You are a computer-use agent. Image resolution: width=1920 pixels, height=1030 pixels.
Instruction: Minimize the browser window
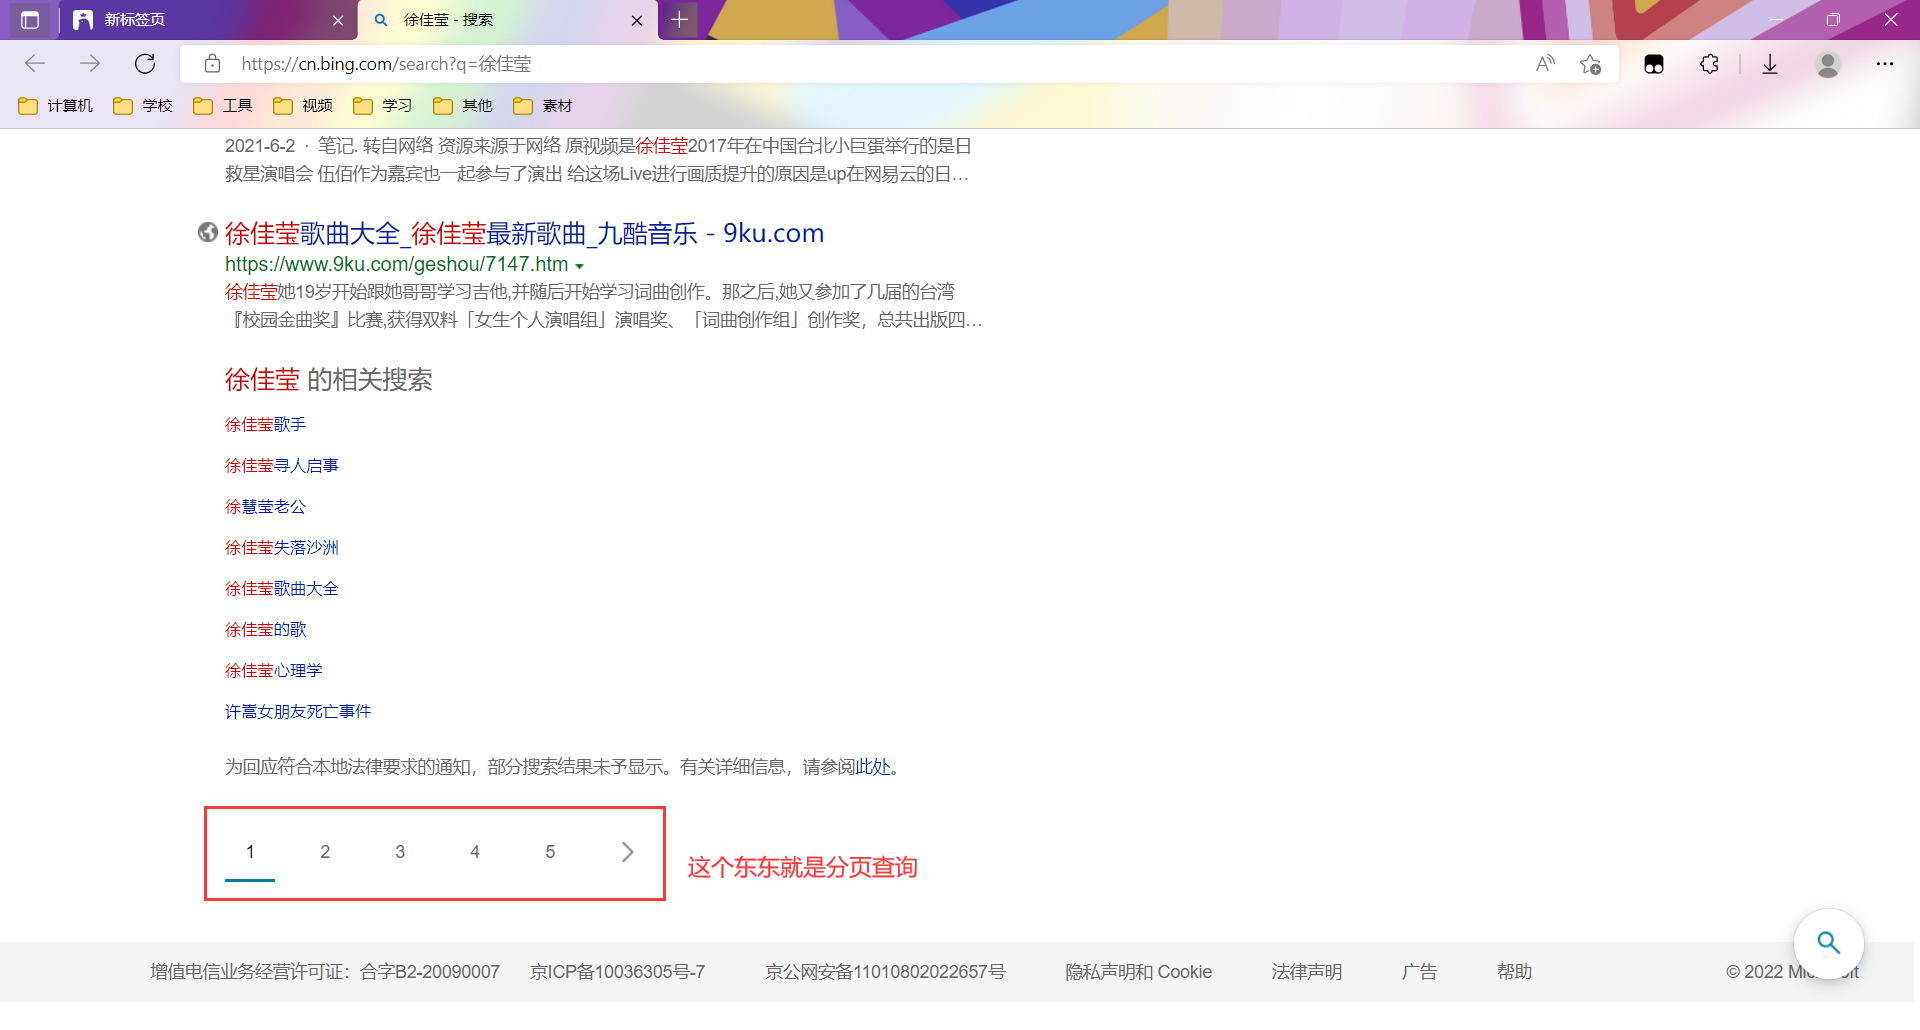1776,20
